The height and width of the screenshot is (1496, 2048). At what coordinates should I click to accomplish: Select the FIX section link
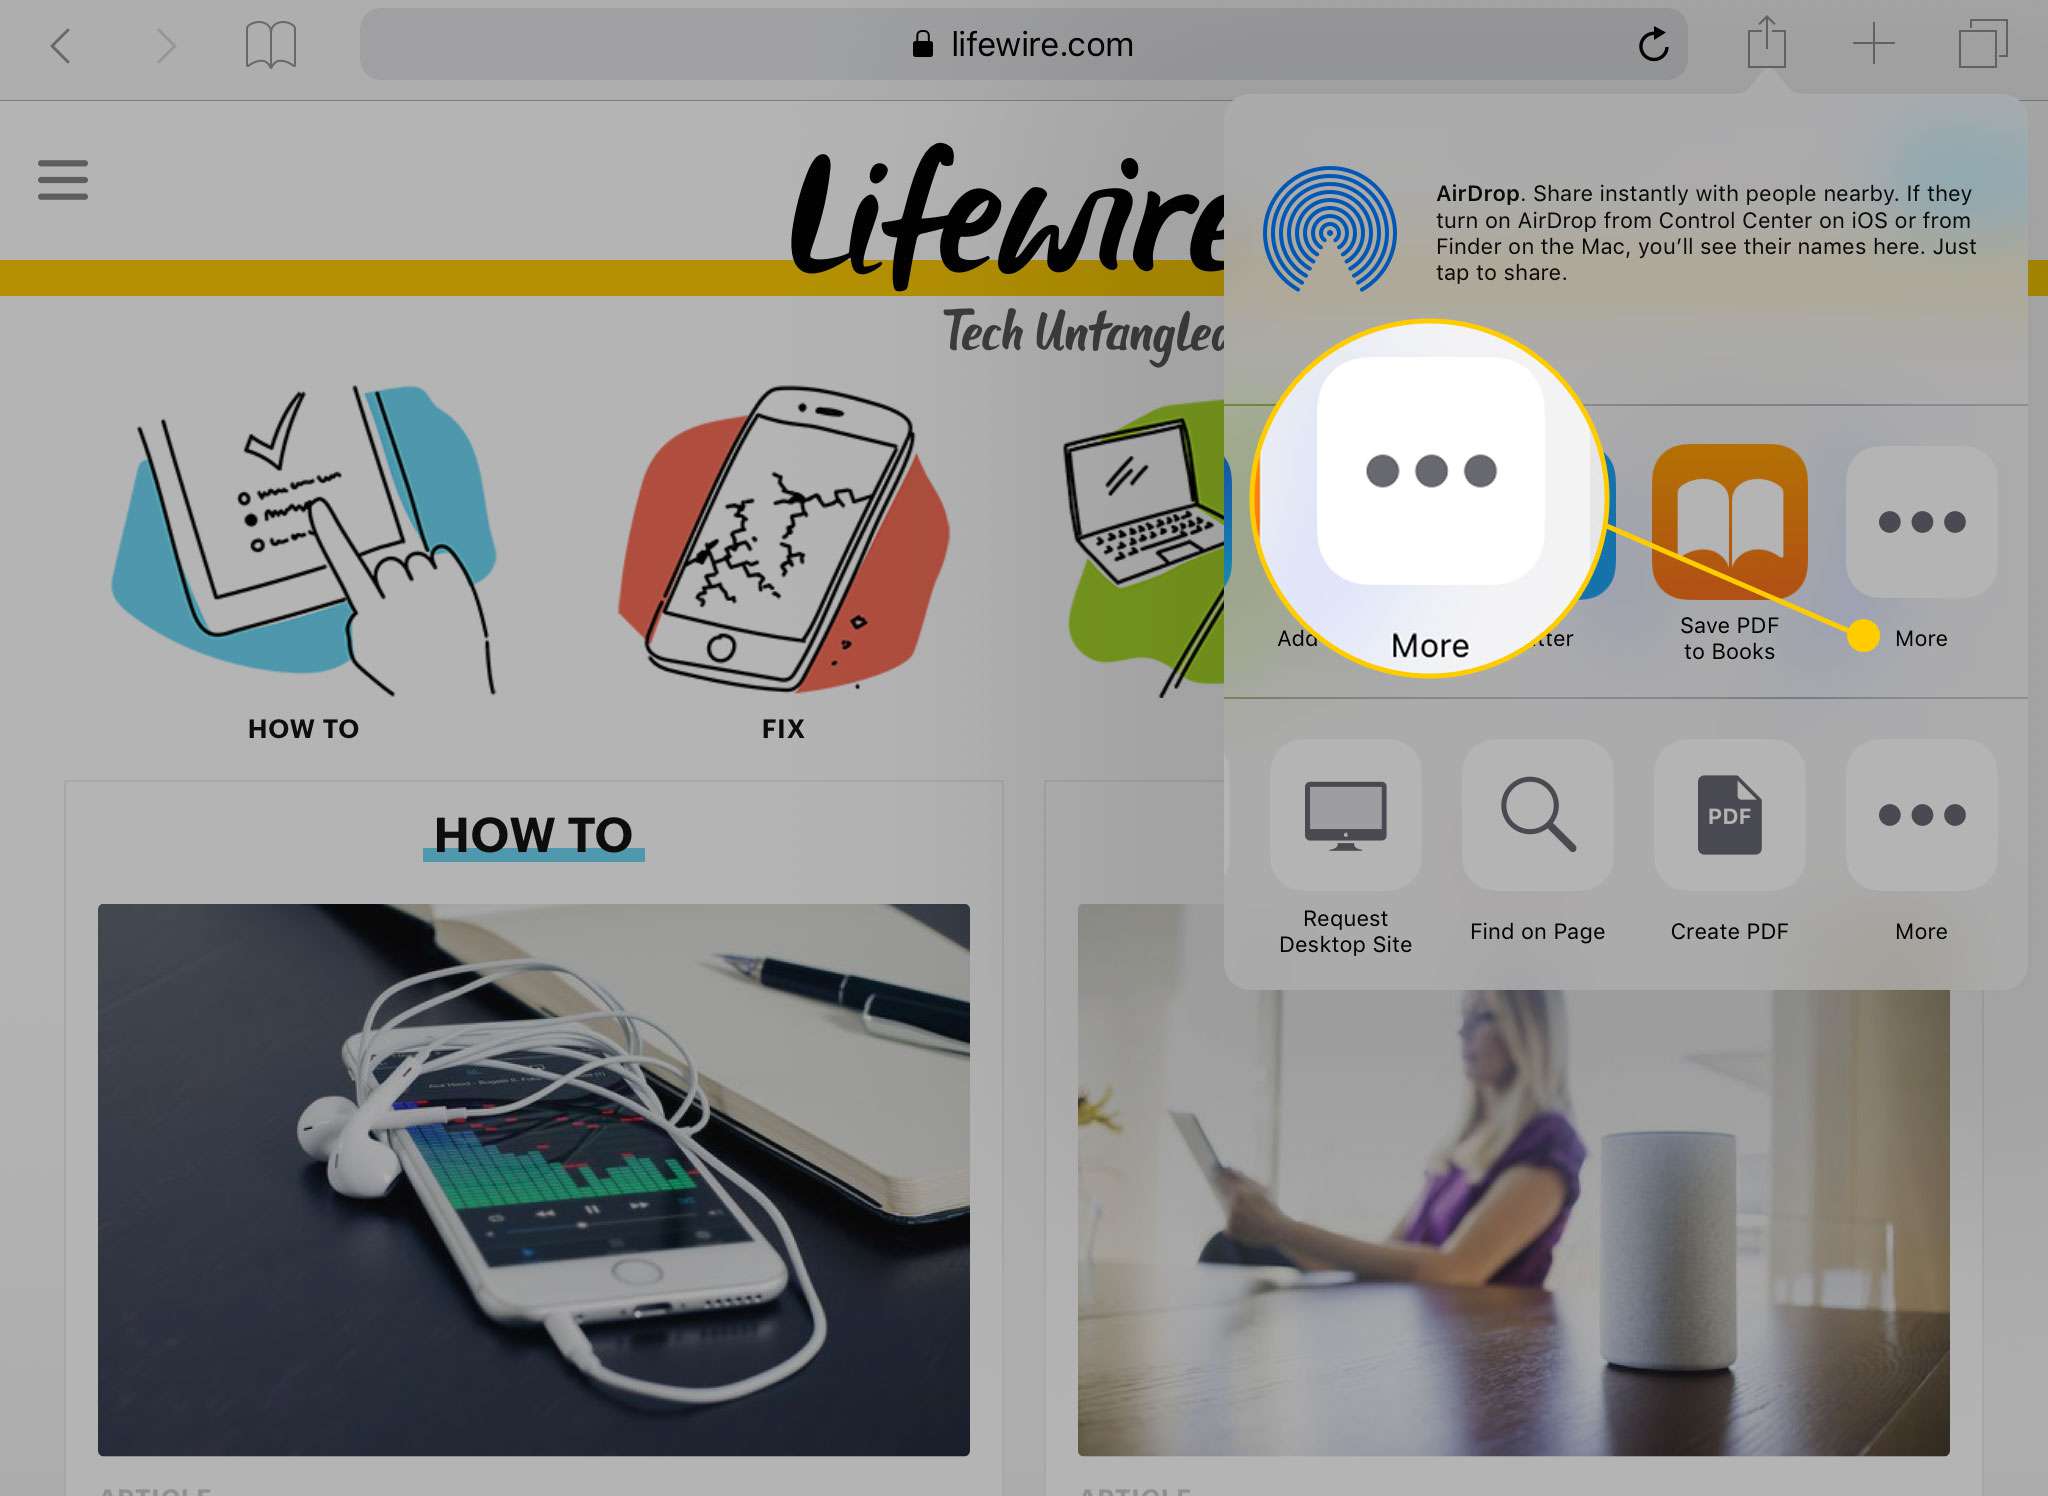pyautogui.click(x=782, y=728)
